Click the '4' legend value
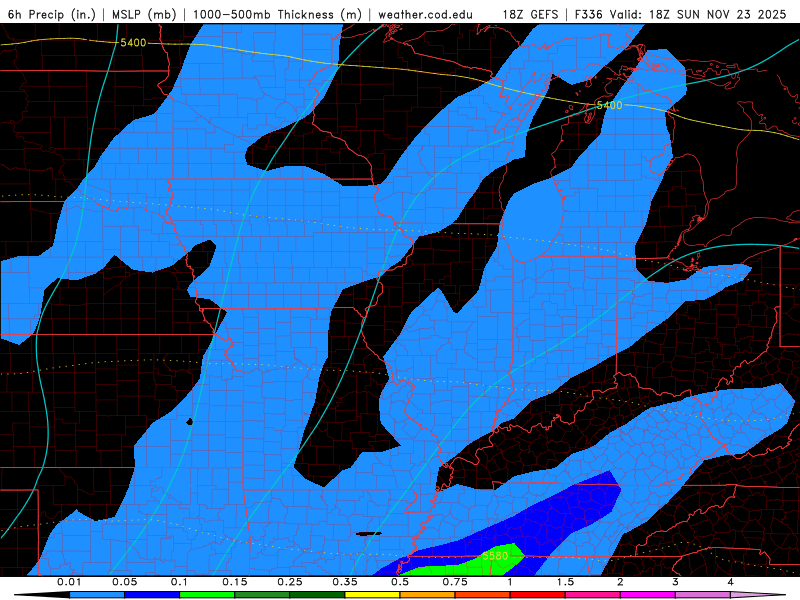The image size is (800, 600). point(730,582)
